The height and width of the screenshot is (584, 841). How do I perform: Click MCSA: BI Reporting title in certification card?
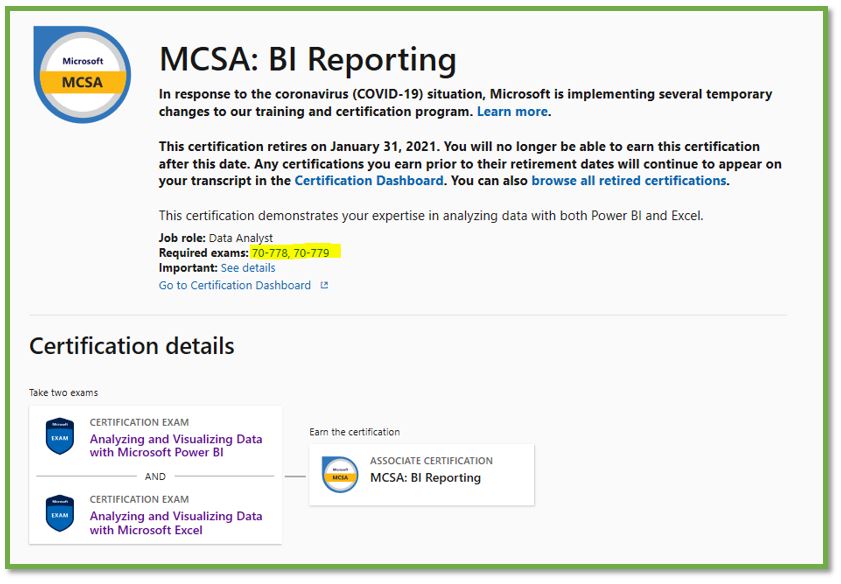[425, 477]
